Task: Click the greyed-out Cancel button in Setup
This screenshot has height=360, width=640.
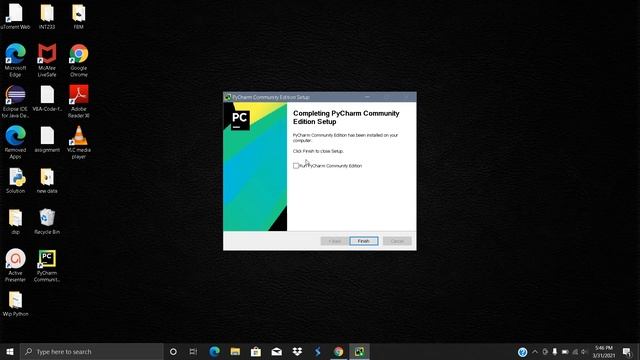Action: pos(397,241)
